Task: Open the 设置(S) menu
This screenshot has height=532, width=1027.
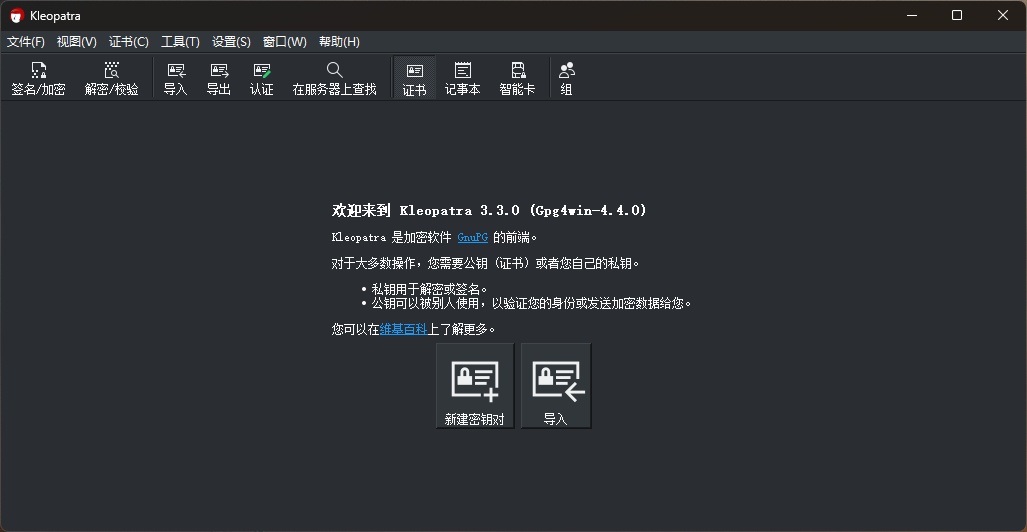Action: click(231, 42)
